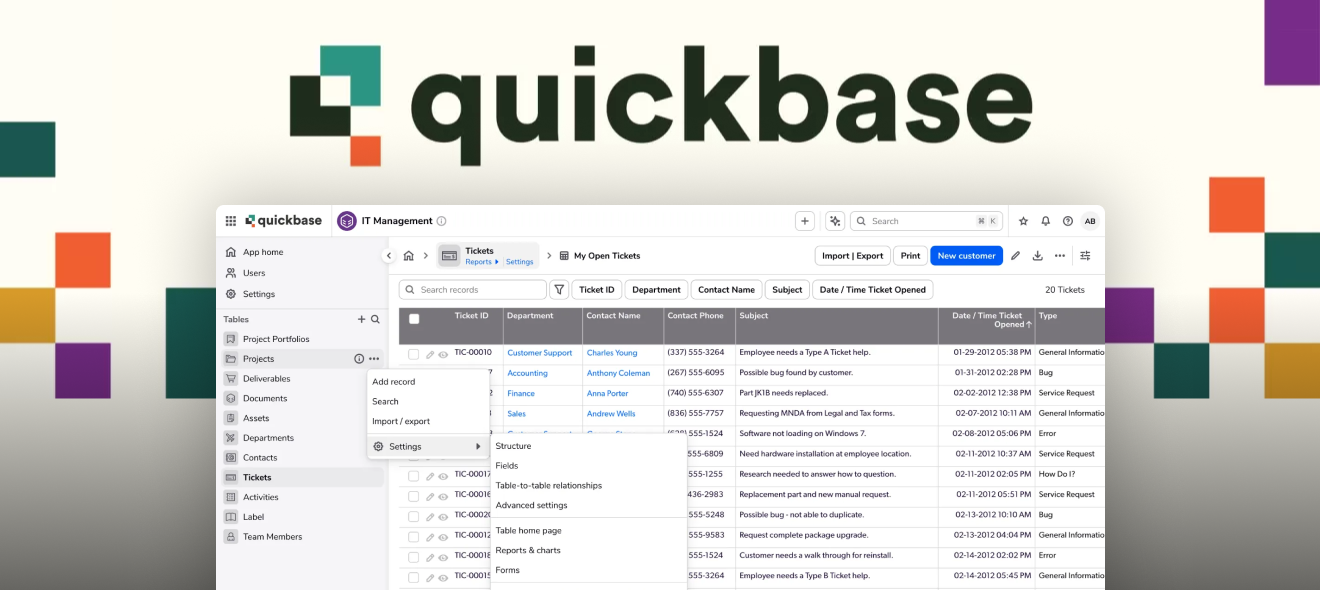Viewport: 1320px width, 590px height.
Task: Select the checkbox for TIC-00016 row
Action: (x=413, y=496)
